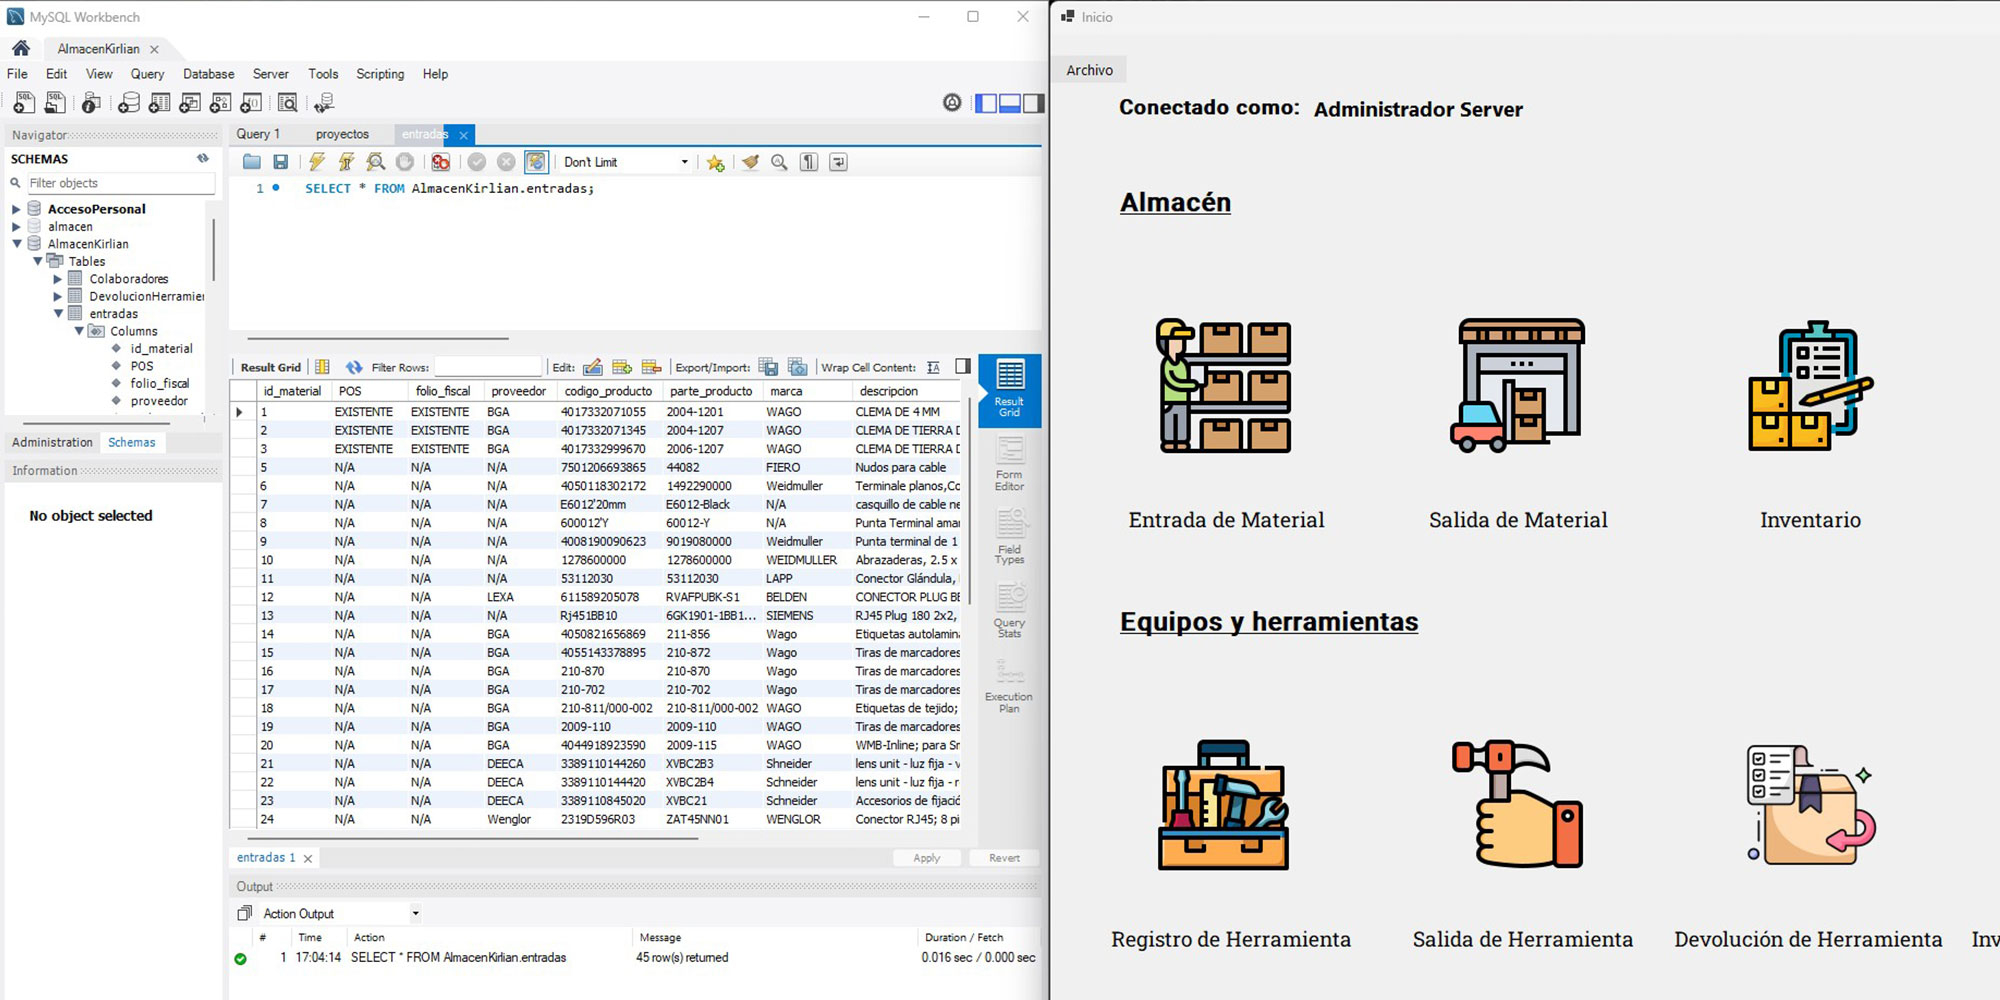
Task: Switch to the proyectos tab
Action: coord(343,133)
